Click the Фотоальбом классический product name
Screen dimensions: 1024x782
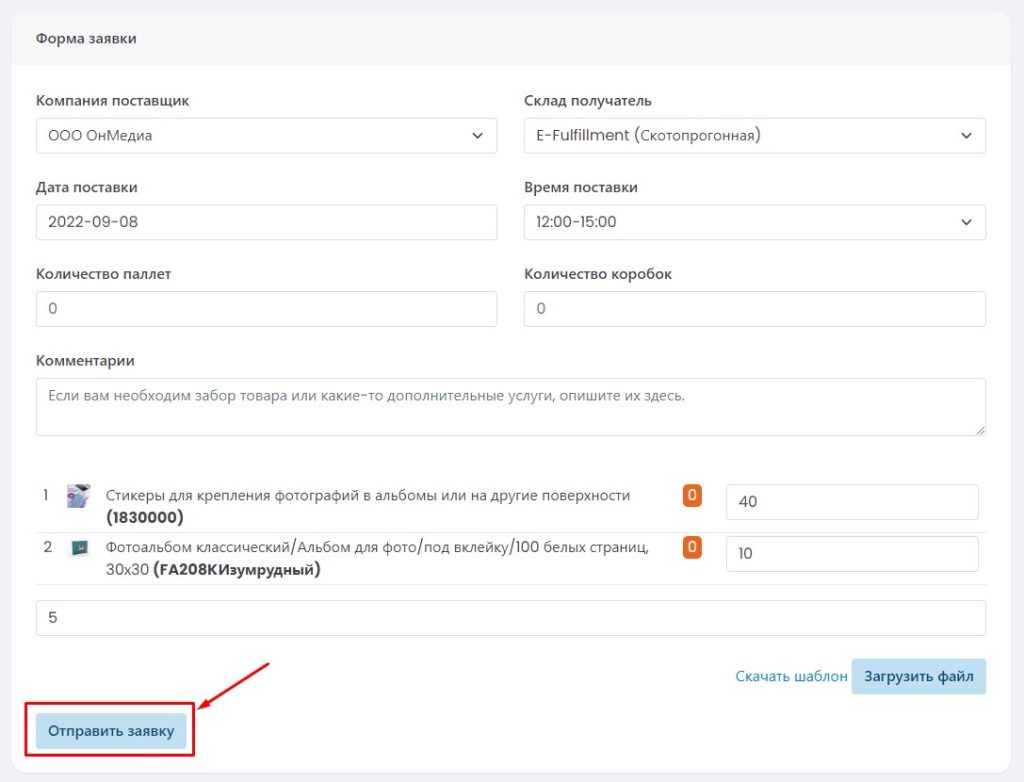tap(377, 558)
